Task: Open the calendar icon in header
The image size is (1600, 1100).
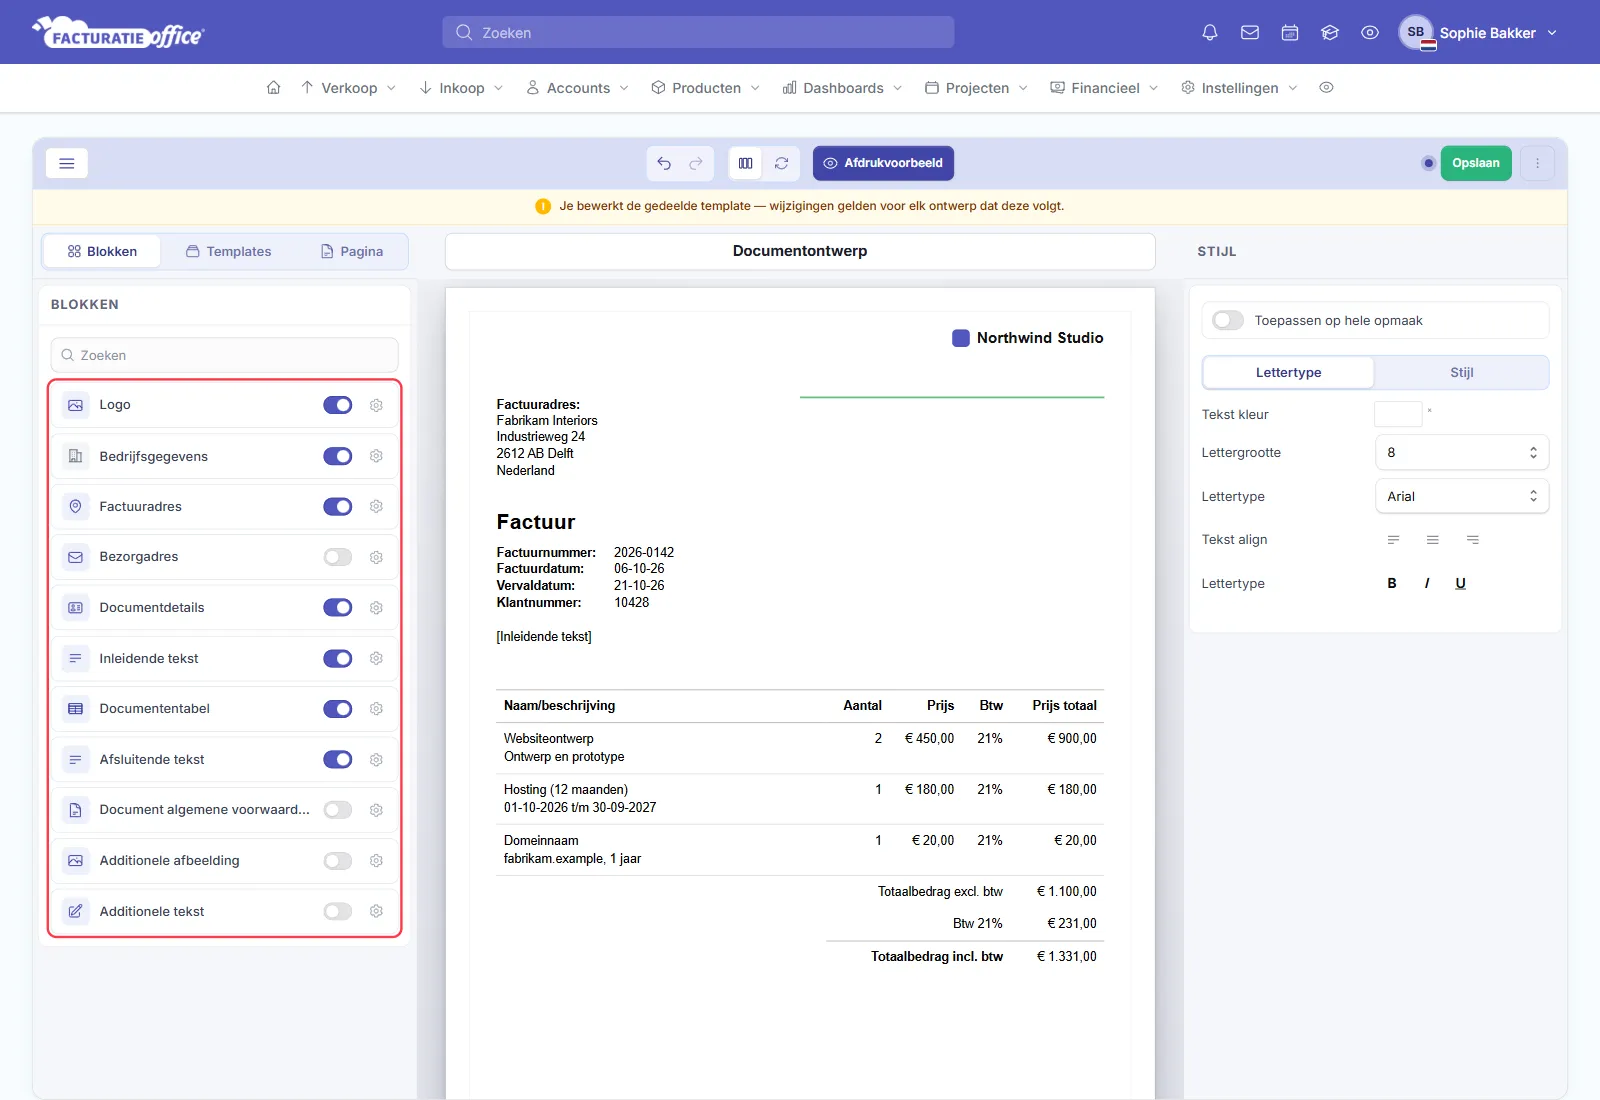Action: point(1290,33)
